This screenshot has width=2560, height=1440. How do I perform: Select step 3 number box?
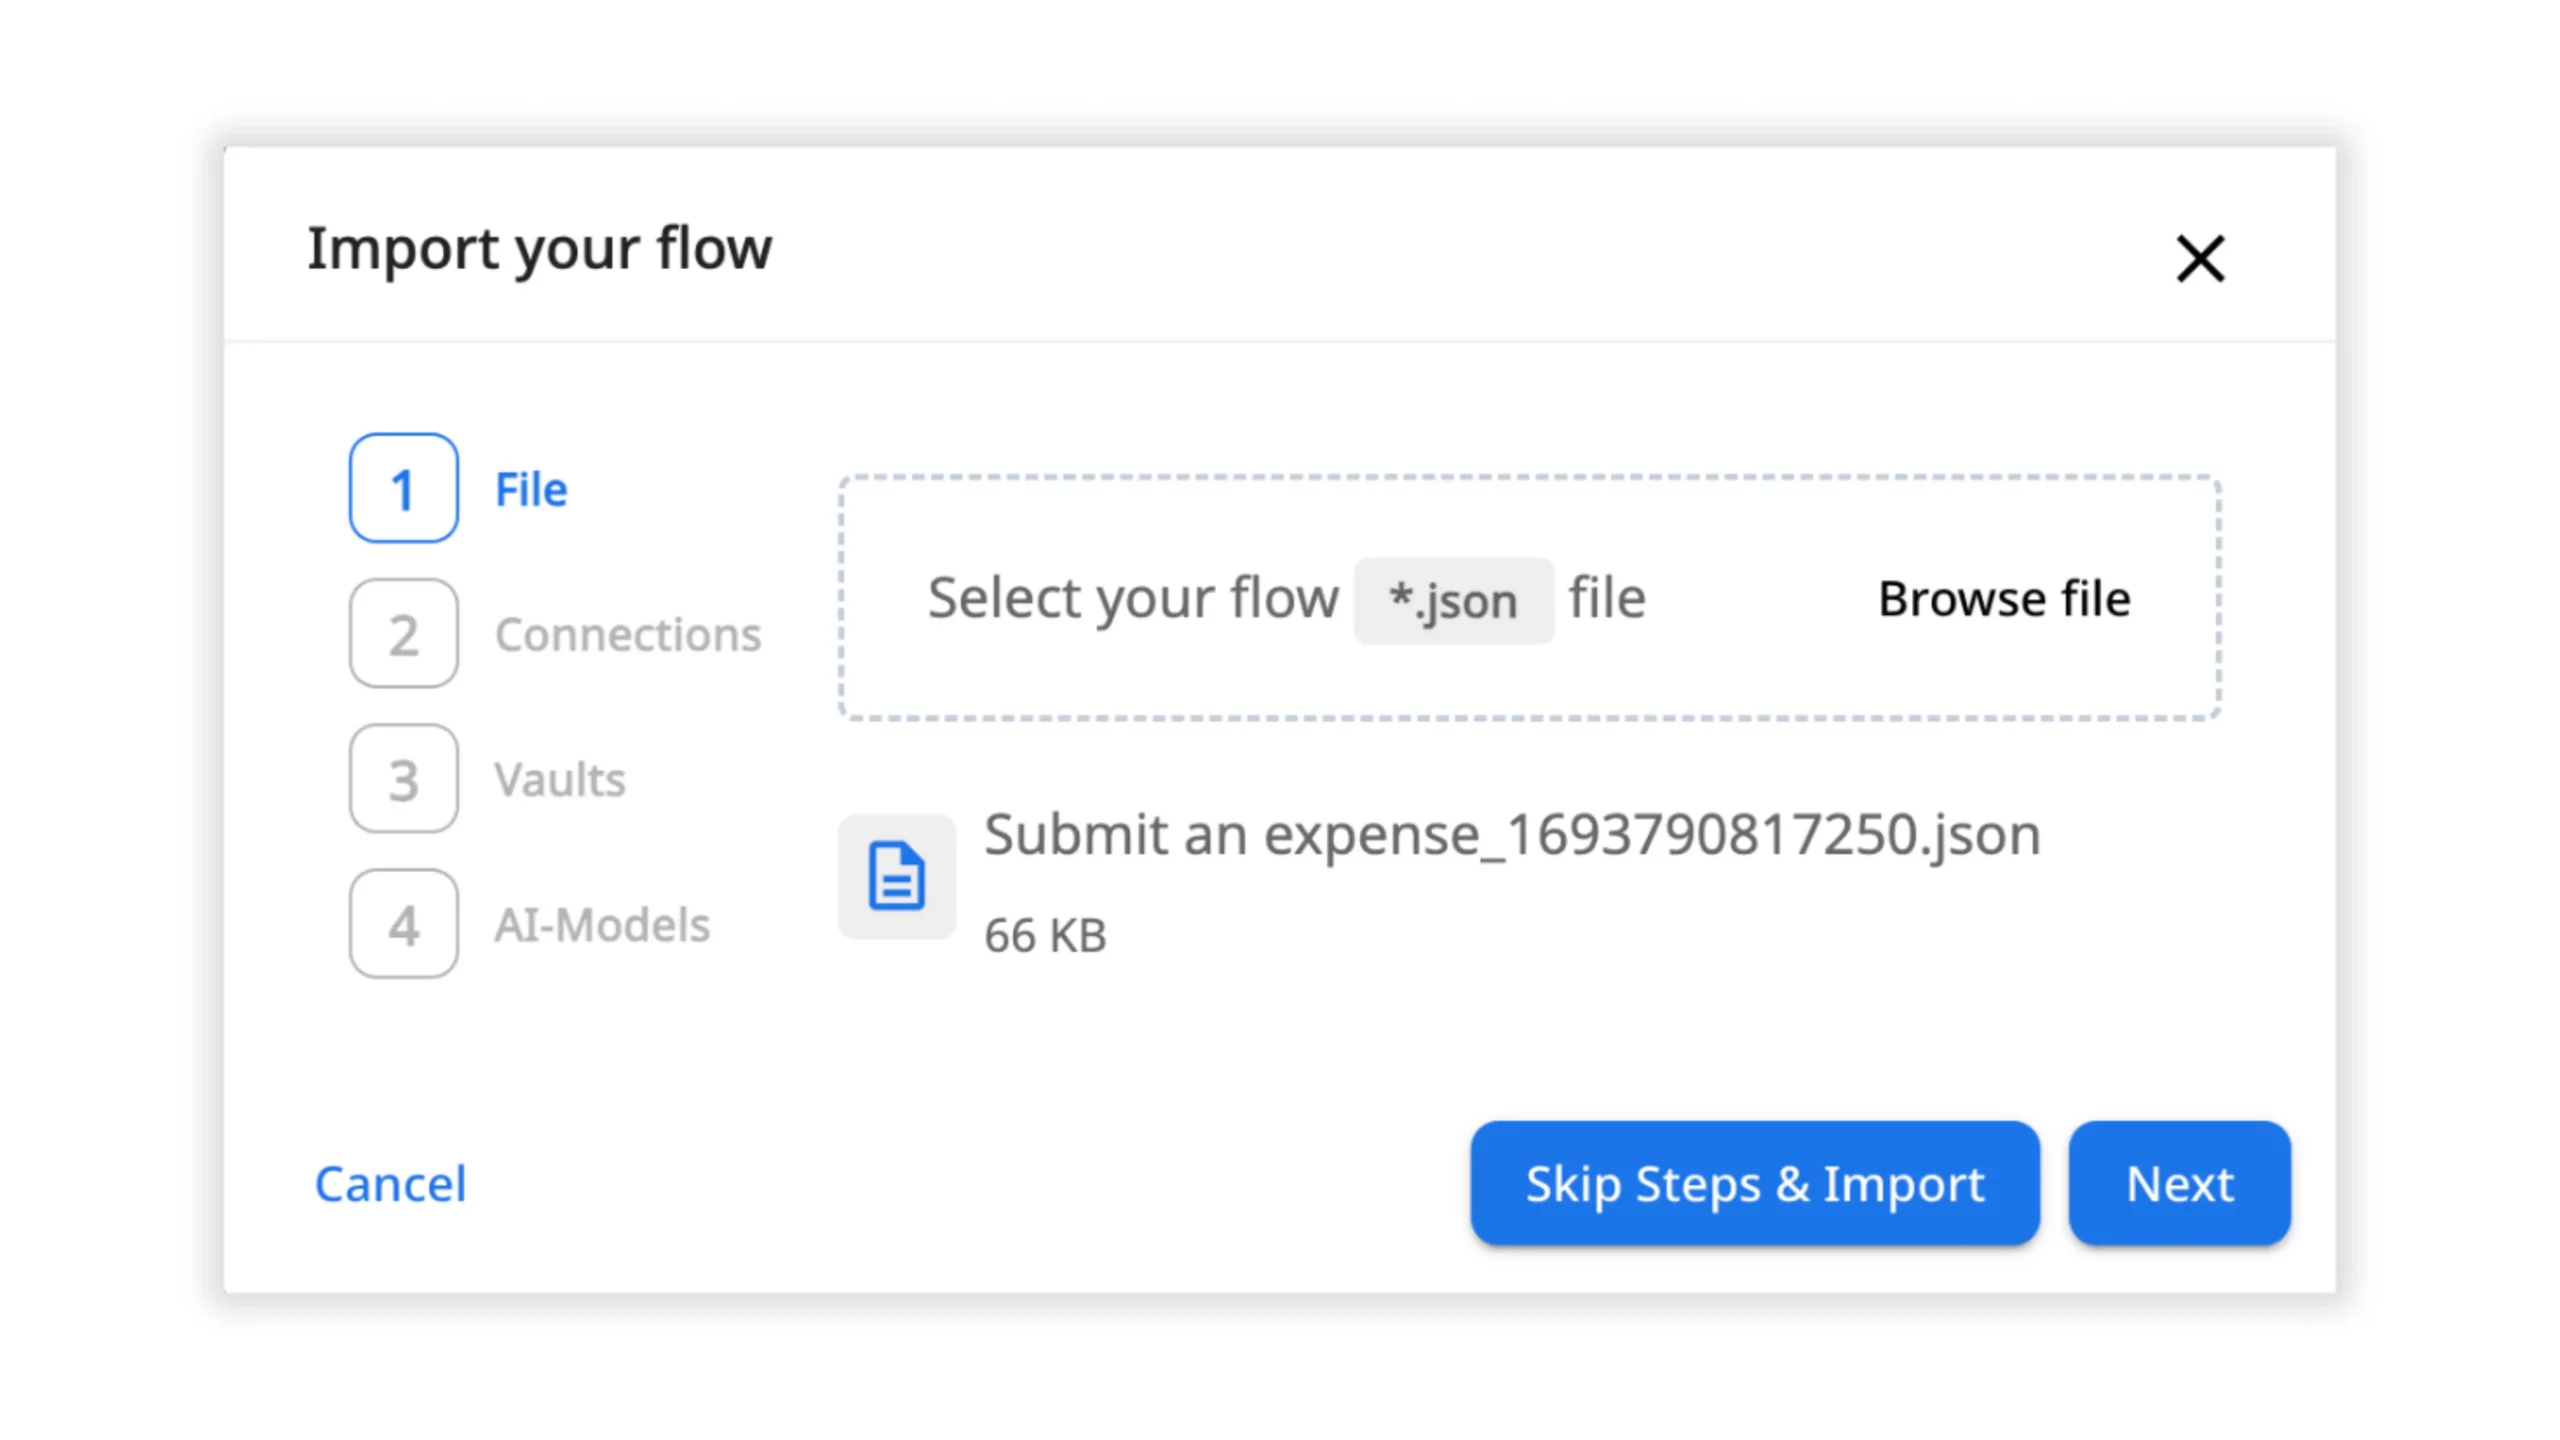click(x=403, y=779)
